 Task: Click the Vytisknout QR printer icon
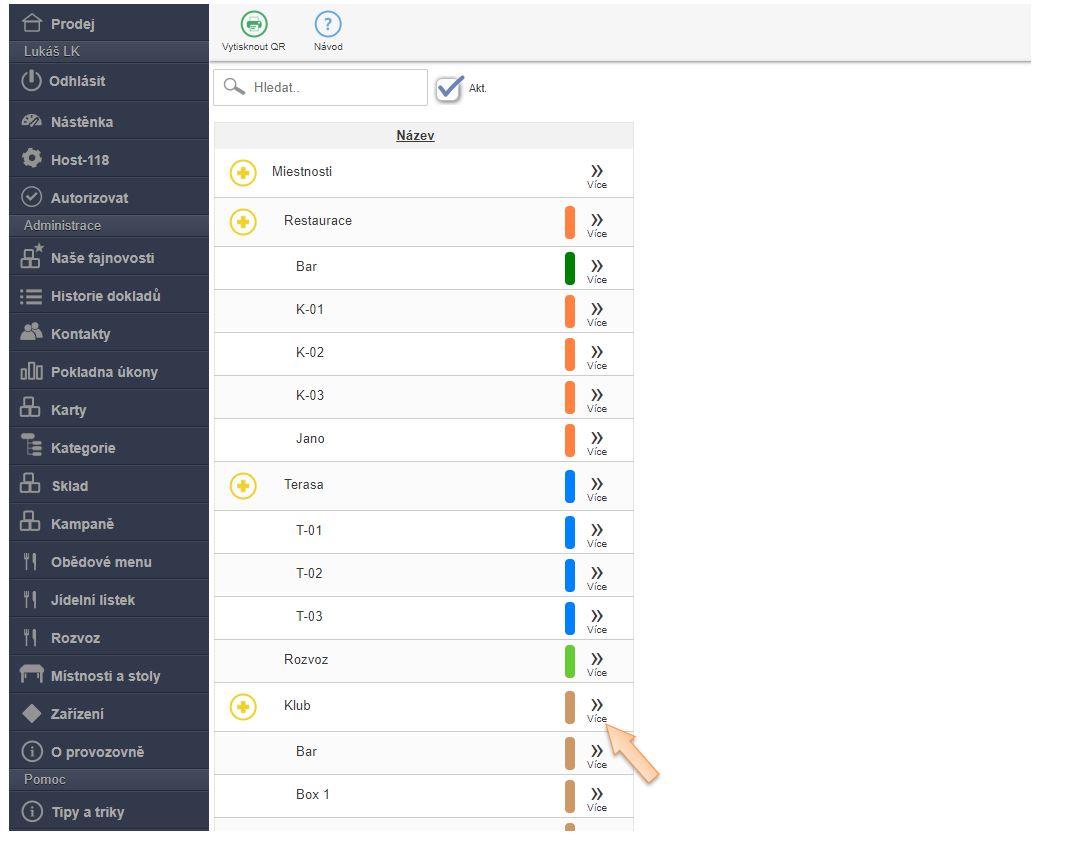click(253, 25)
